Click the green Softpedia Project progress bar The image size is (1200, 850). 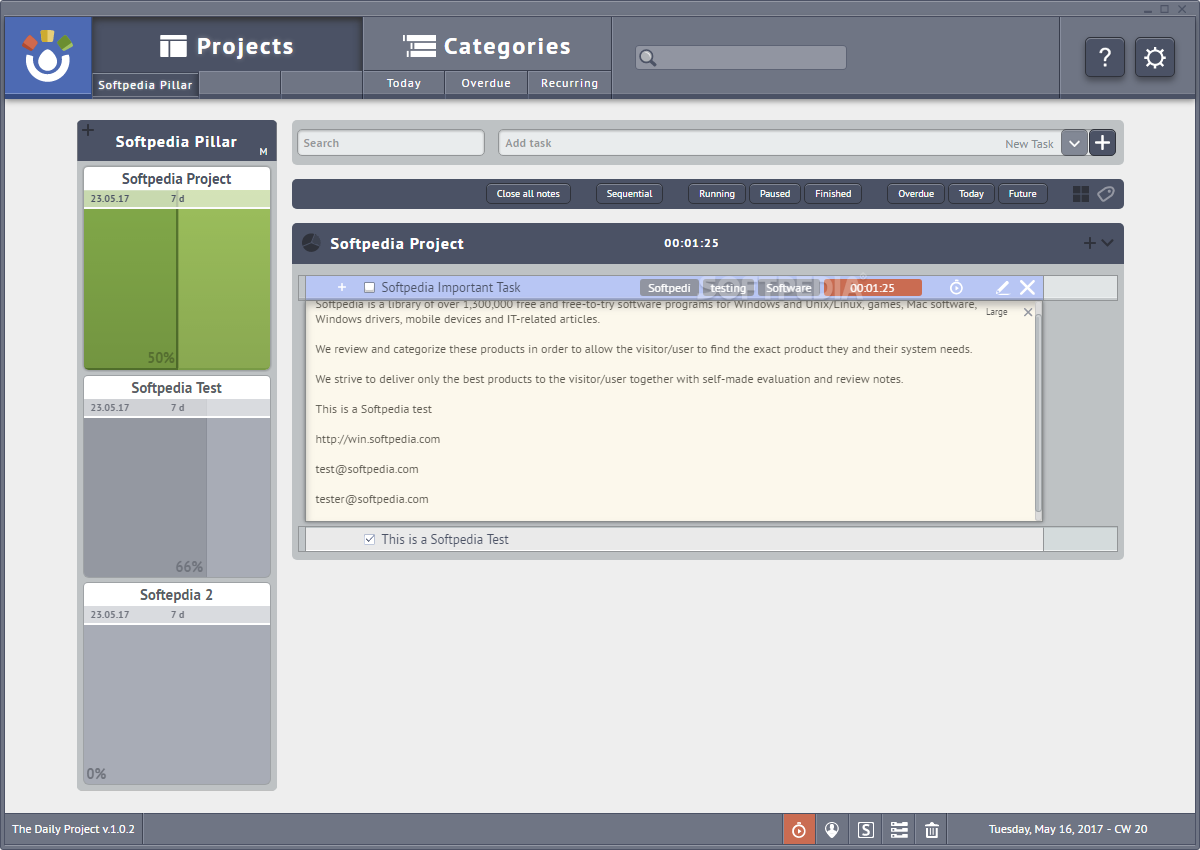pos(177,288)
